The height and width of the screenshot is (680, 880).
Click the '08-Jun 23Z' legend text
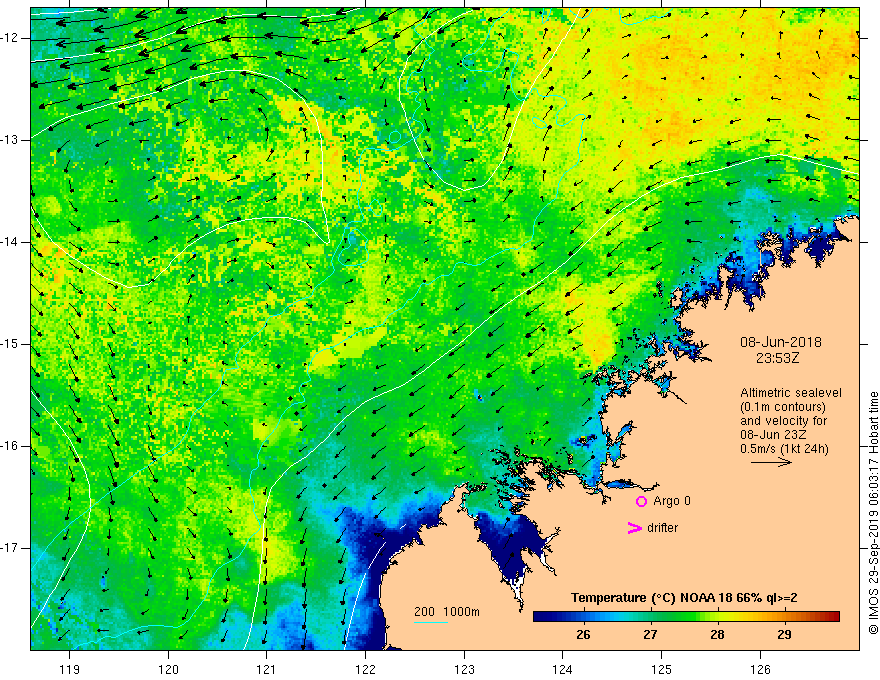[x=776, y=435]
